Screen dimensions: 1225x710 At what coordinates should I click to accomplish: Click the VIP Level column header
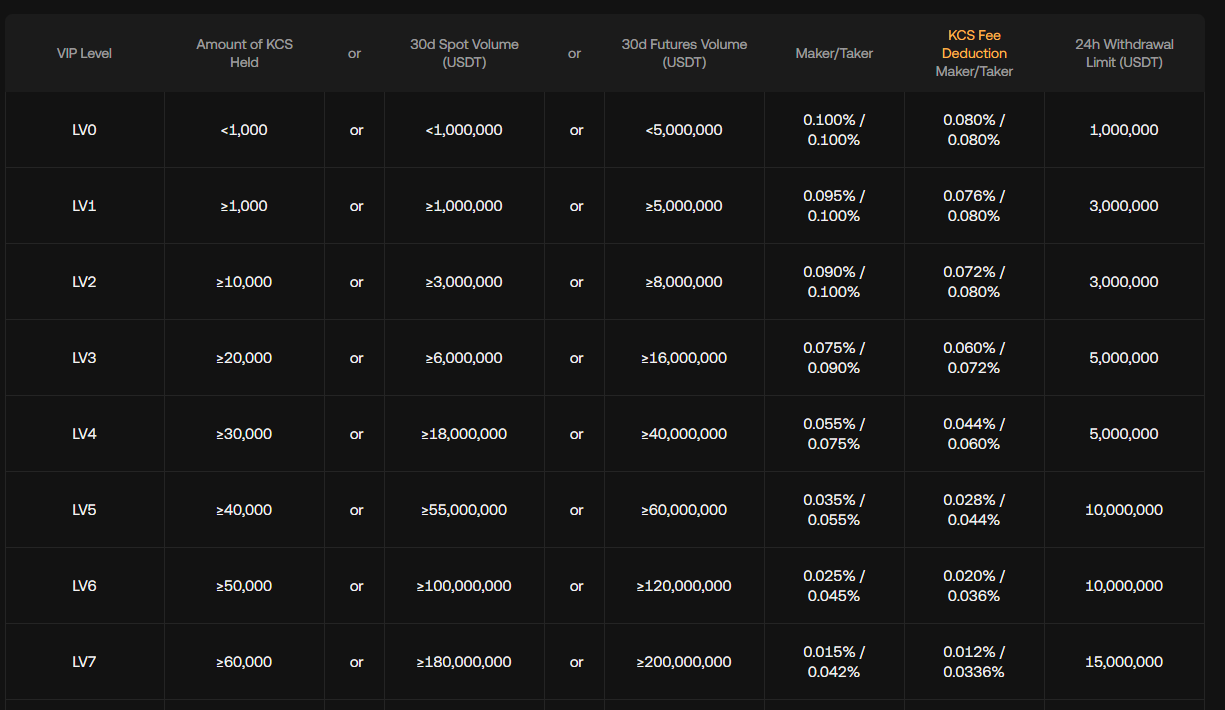84,53
